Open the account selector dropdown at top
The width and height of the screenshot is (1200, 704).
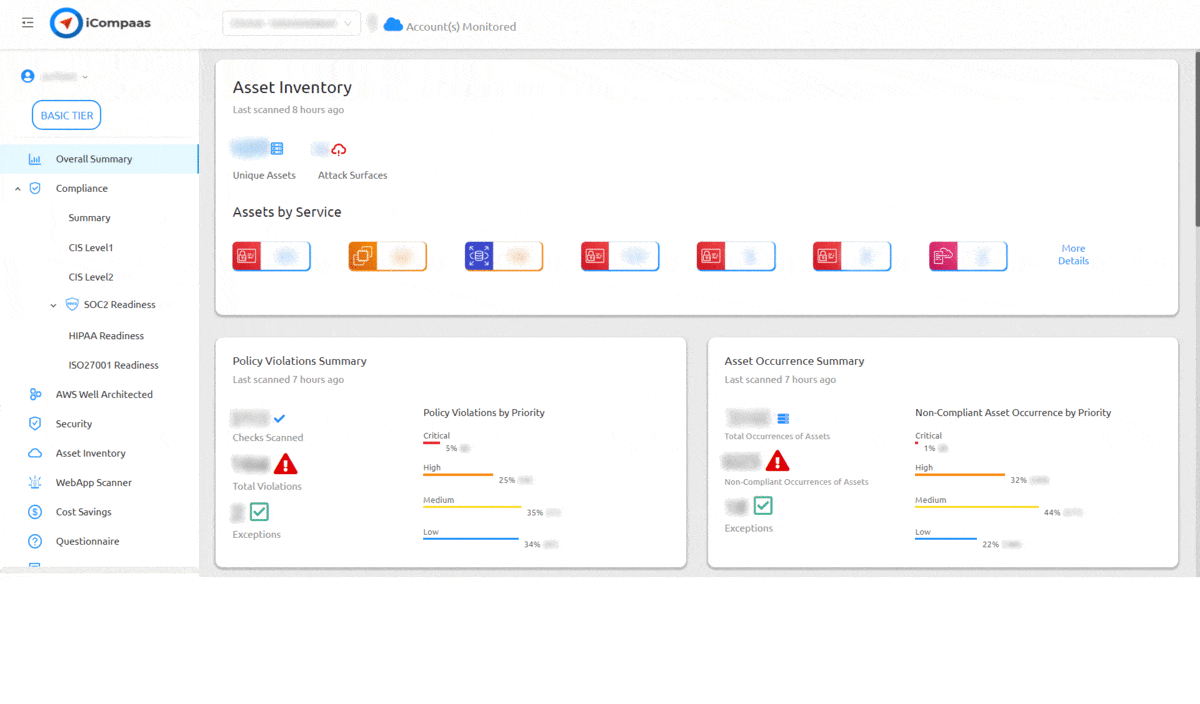(291, 22)
